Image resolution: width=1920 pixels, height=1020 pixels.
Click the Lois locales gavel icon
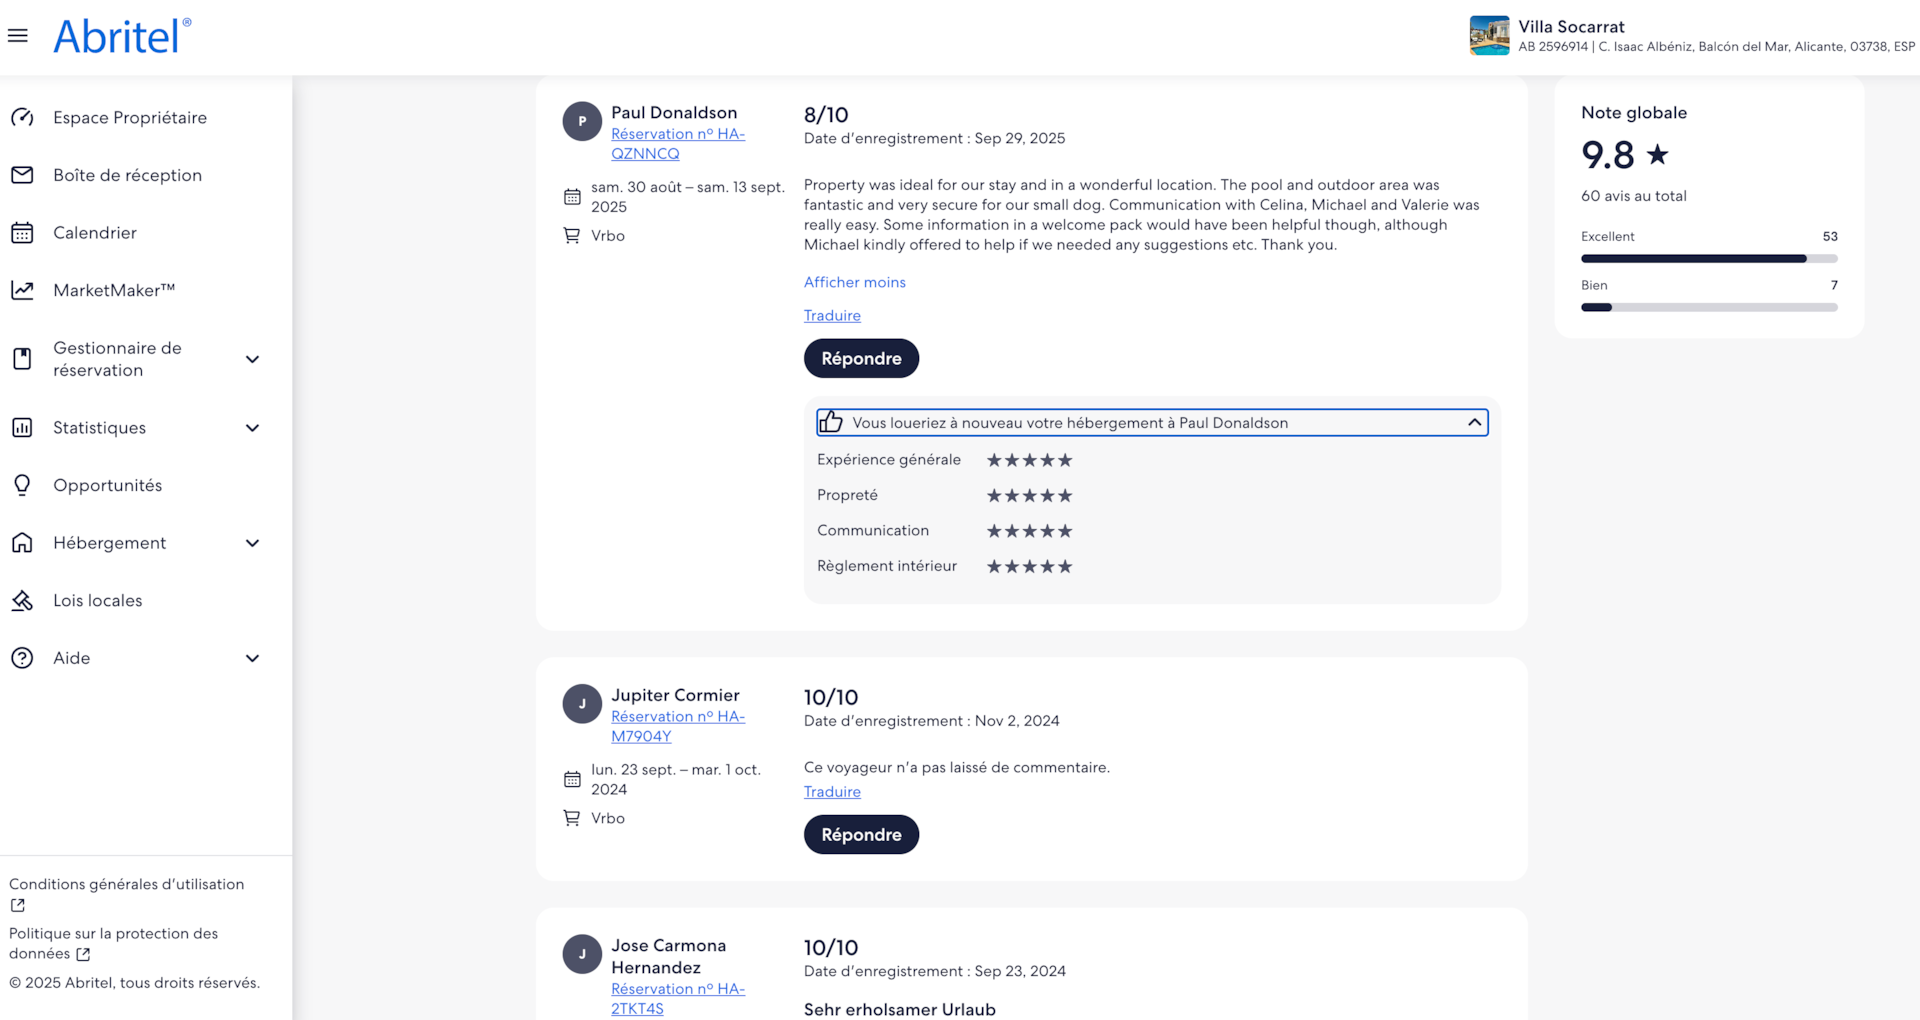tap(22, 601)
